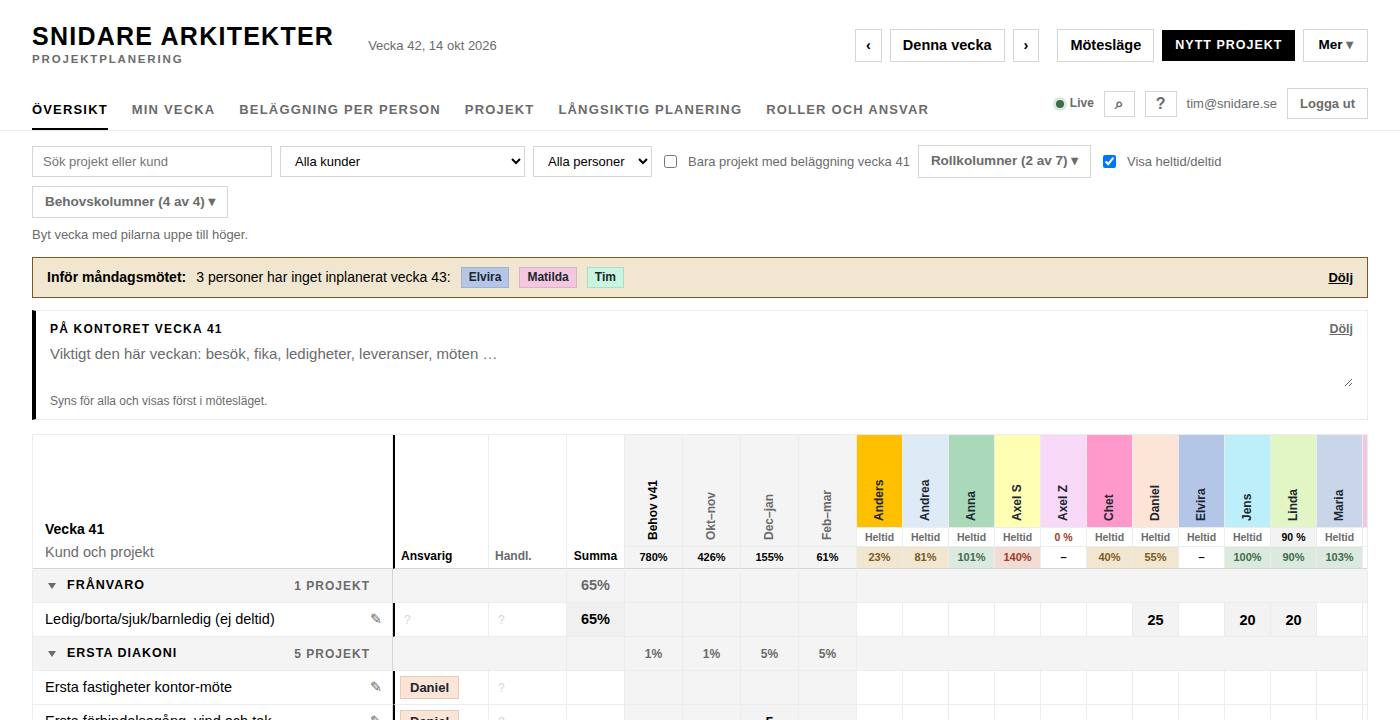The image size is (1400, 720).
Task: Open Alla kunder dropdown
Action: [402, 161]
